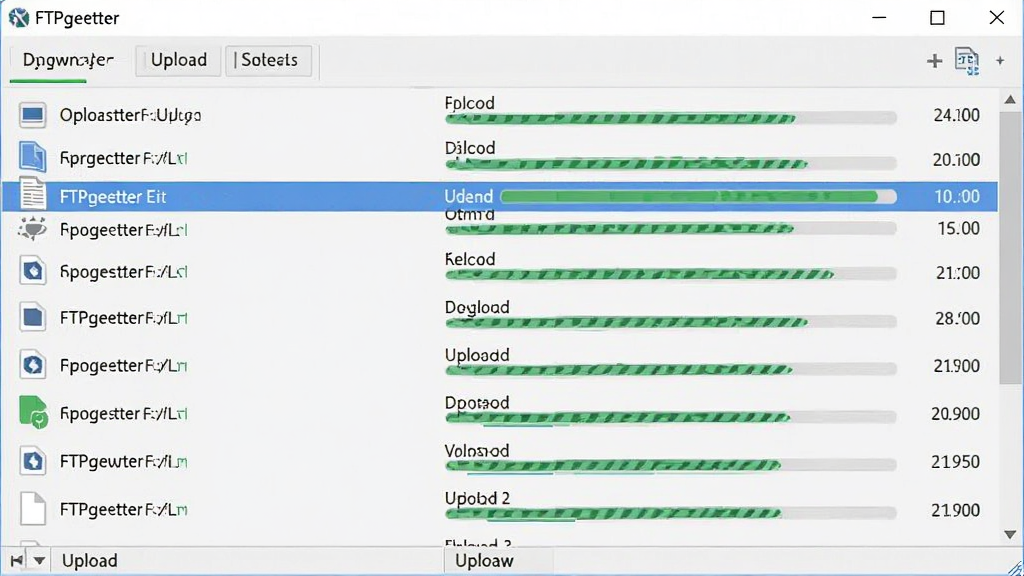
Task: Select the monitor icon beside OploastterF:Uplgo
Action: (33, 115)
